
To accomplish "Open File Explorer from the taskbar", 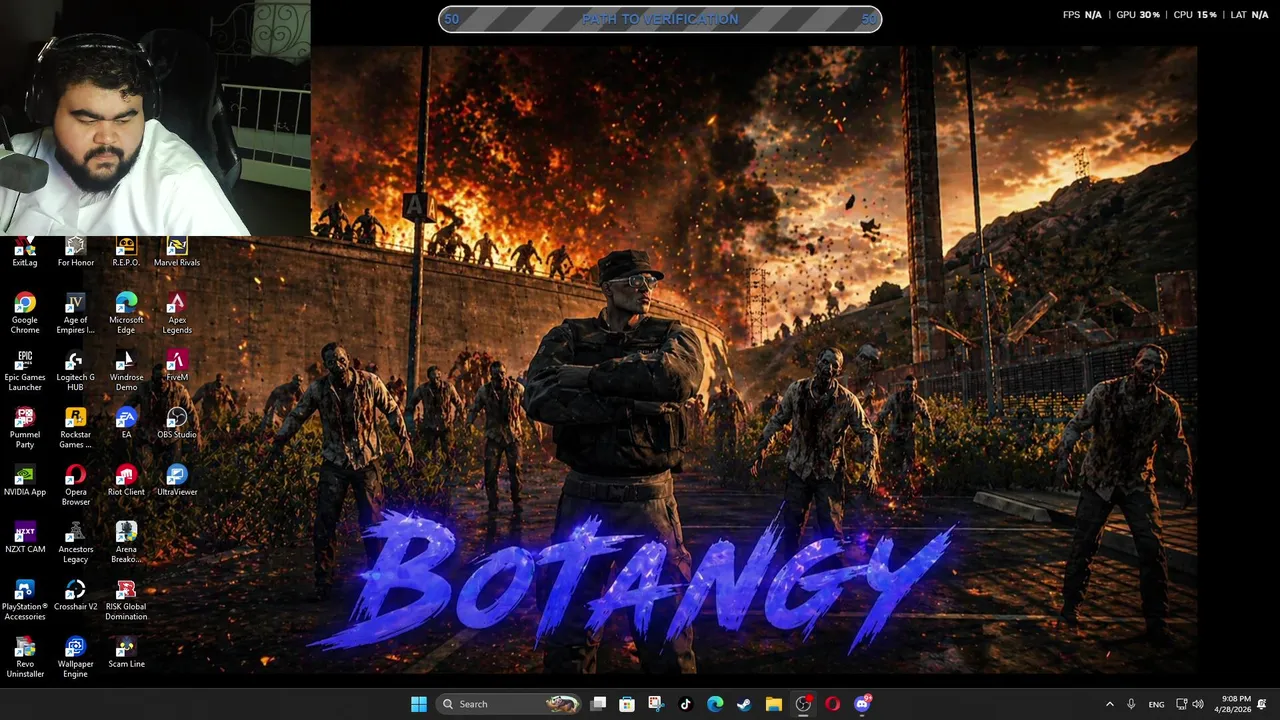I will coord(773,704).
